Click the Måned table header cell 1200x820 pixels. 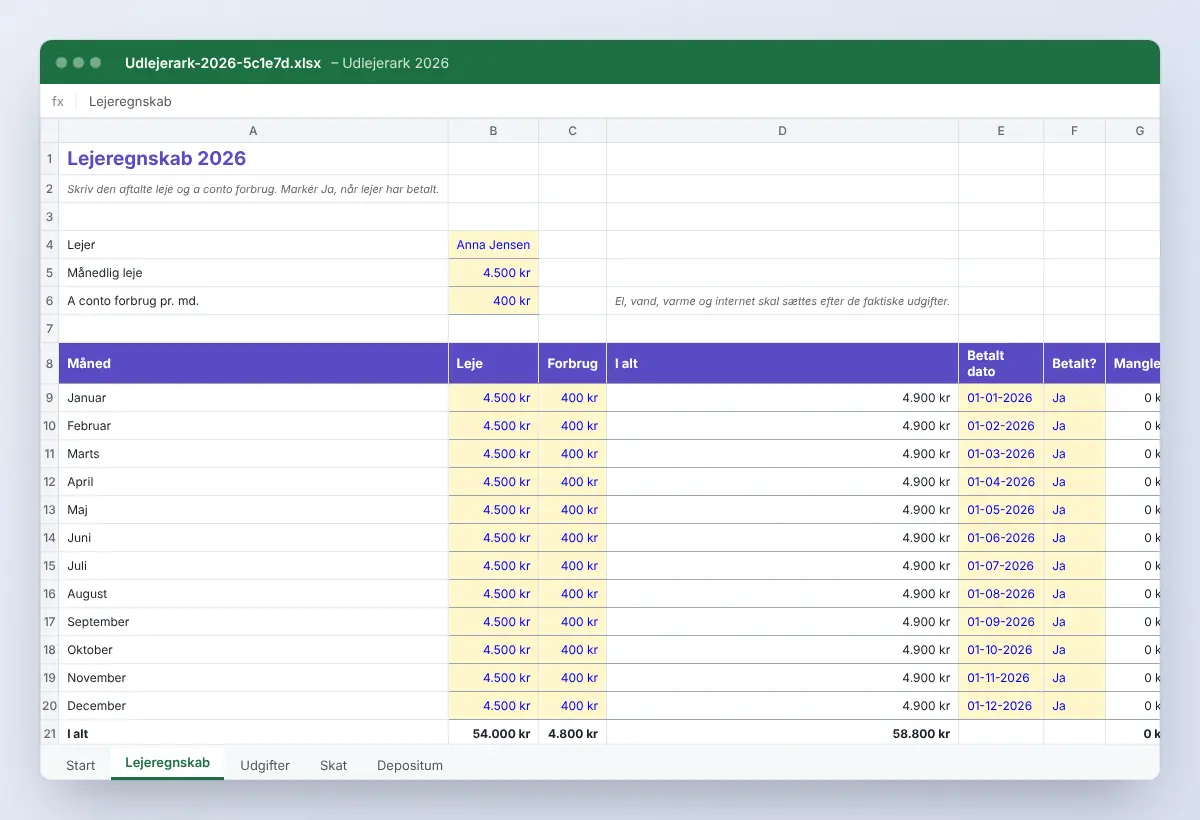(x=253, y=363)
